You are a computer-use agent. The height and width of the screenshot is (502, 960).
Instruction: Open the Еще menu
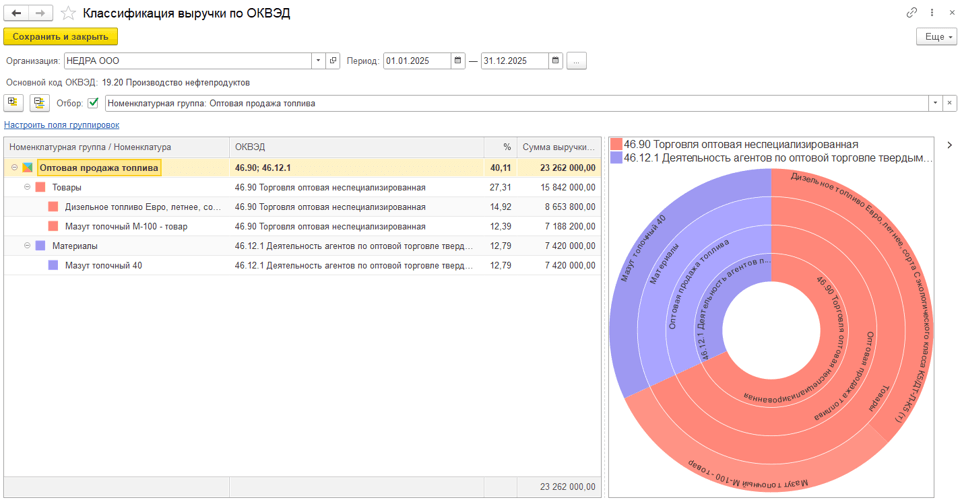(x=936, y=37)
